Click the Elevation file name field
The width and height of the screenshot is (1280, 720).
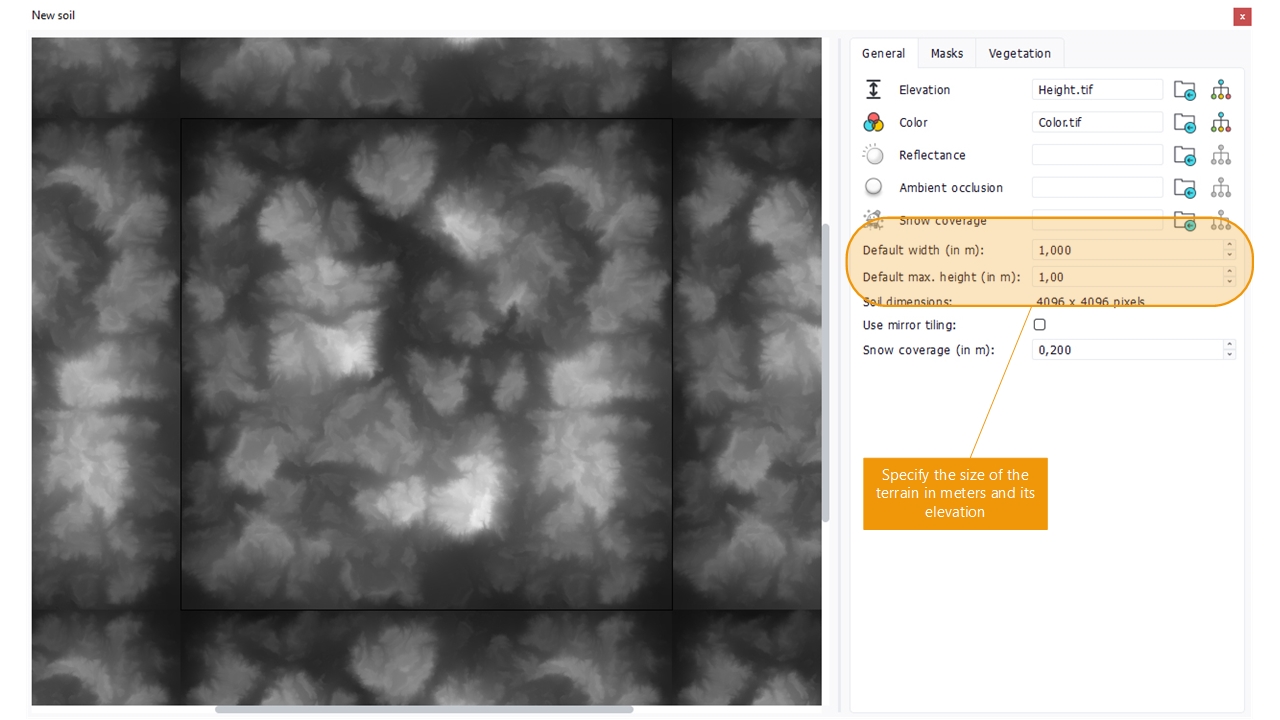[x=1096, y=90]
